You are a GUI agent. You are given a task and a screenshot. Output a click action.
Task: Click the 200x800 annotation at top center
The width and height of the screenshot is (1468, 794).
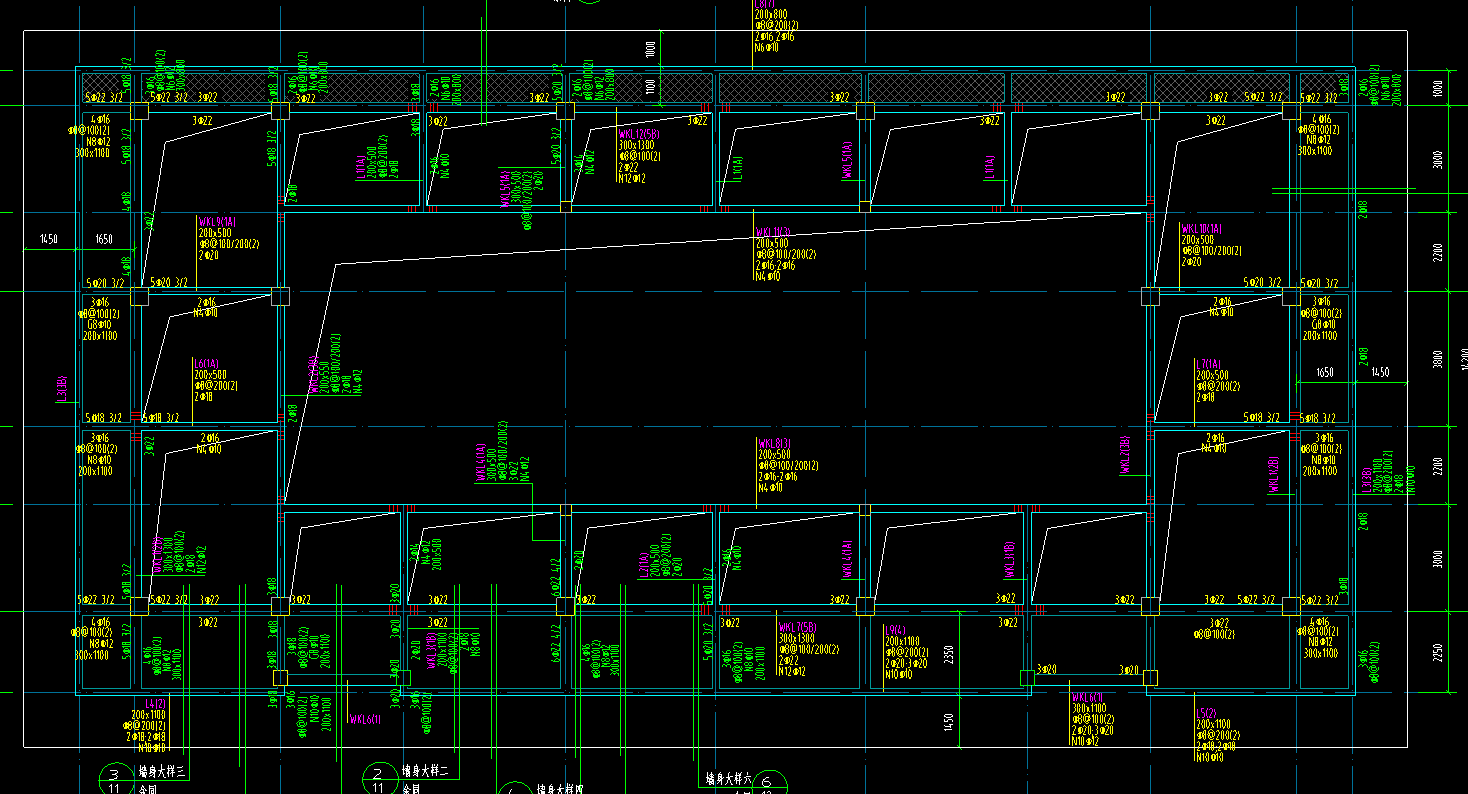pyautogui.click(x=772, y=14)
